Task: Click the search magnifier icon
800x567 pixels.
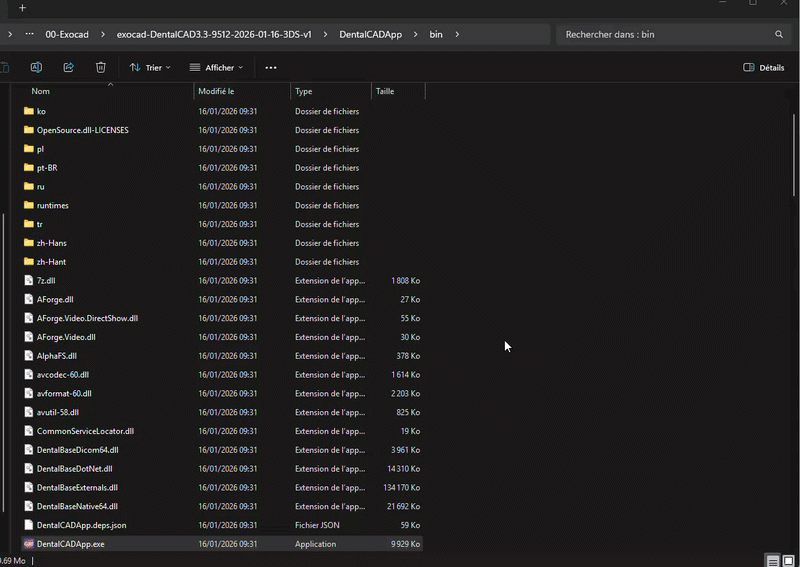Action: 779,34
